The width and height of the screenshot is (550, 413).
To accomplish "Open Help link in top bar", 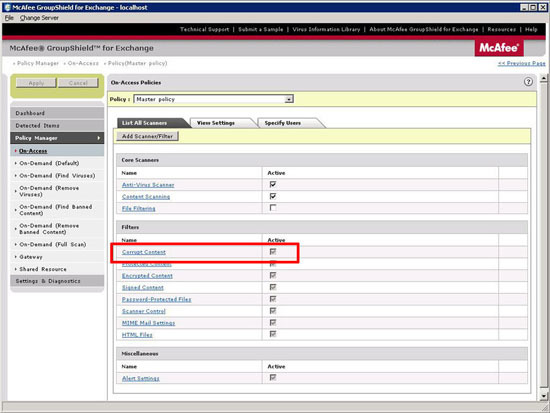I will (531, 29).
